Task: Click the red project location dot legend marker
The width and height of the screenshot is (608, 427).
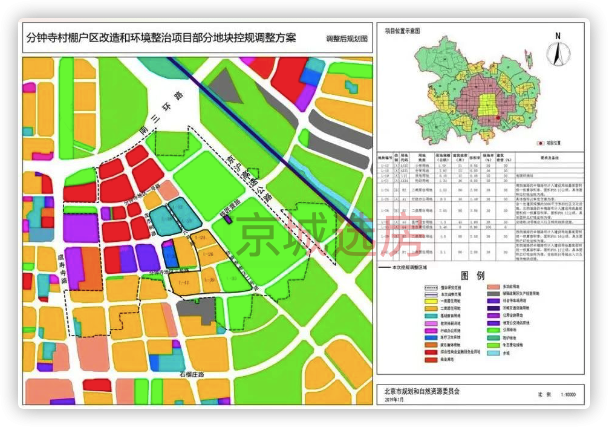Action: 541,143
